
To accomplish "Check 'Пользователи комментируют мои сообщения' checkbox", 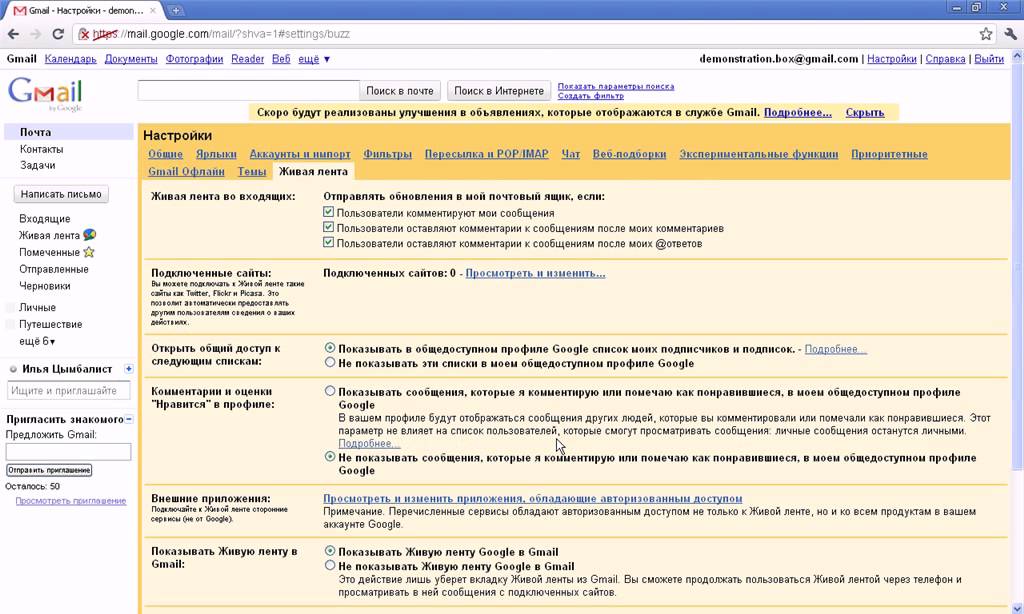I will click(328, 212).
